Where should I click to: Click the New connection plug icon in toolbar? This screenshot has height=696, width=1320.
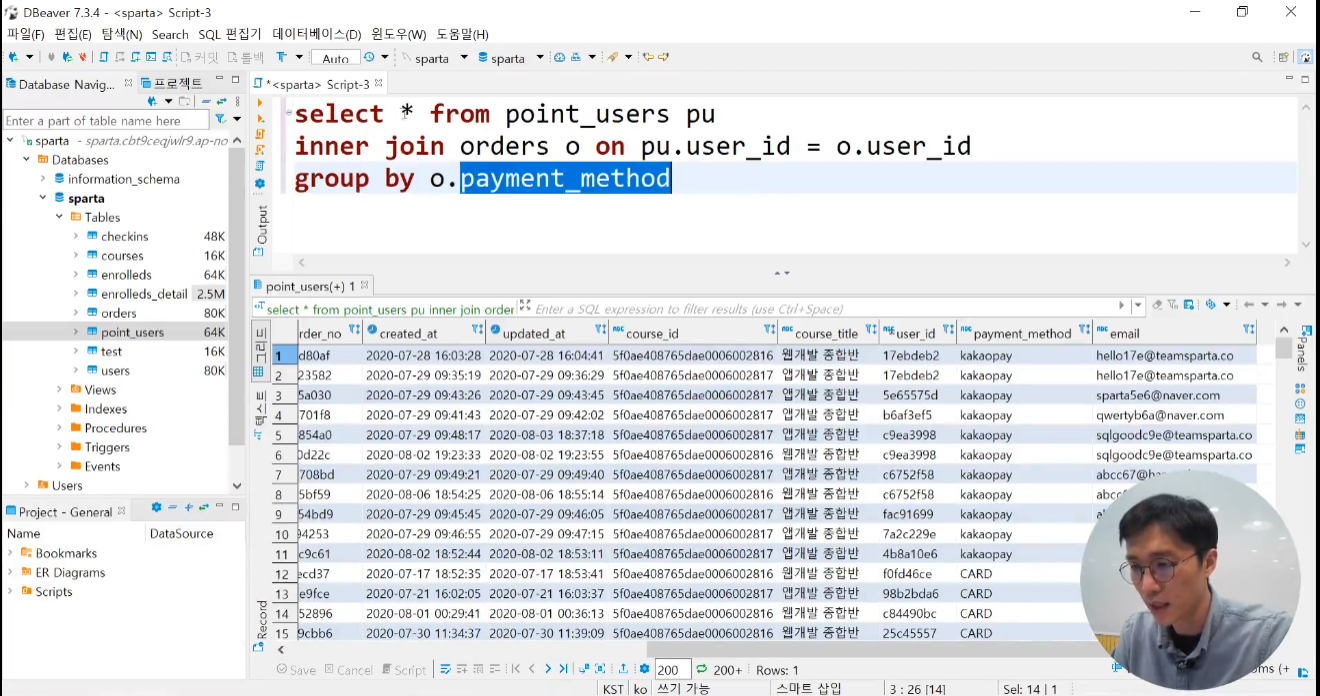[14, 57]
